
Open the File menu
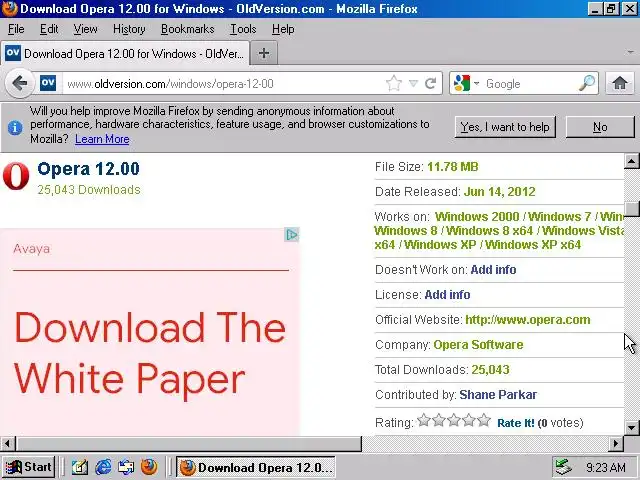16,29
